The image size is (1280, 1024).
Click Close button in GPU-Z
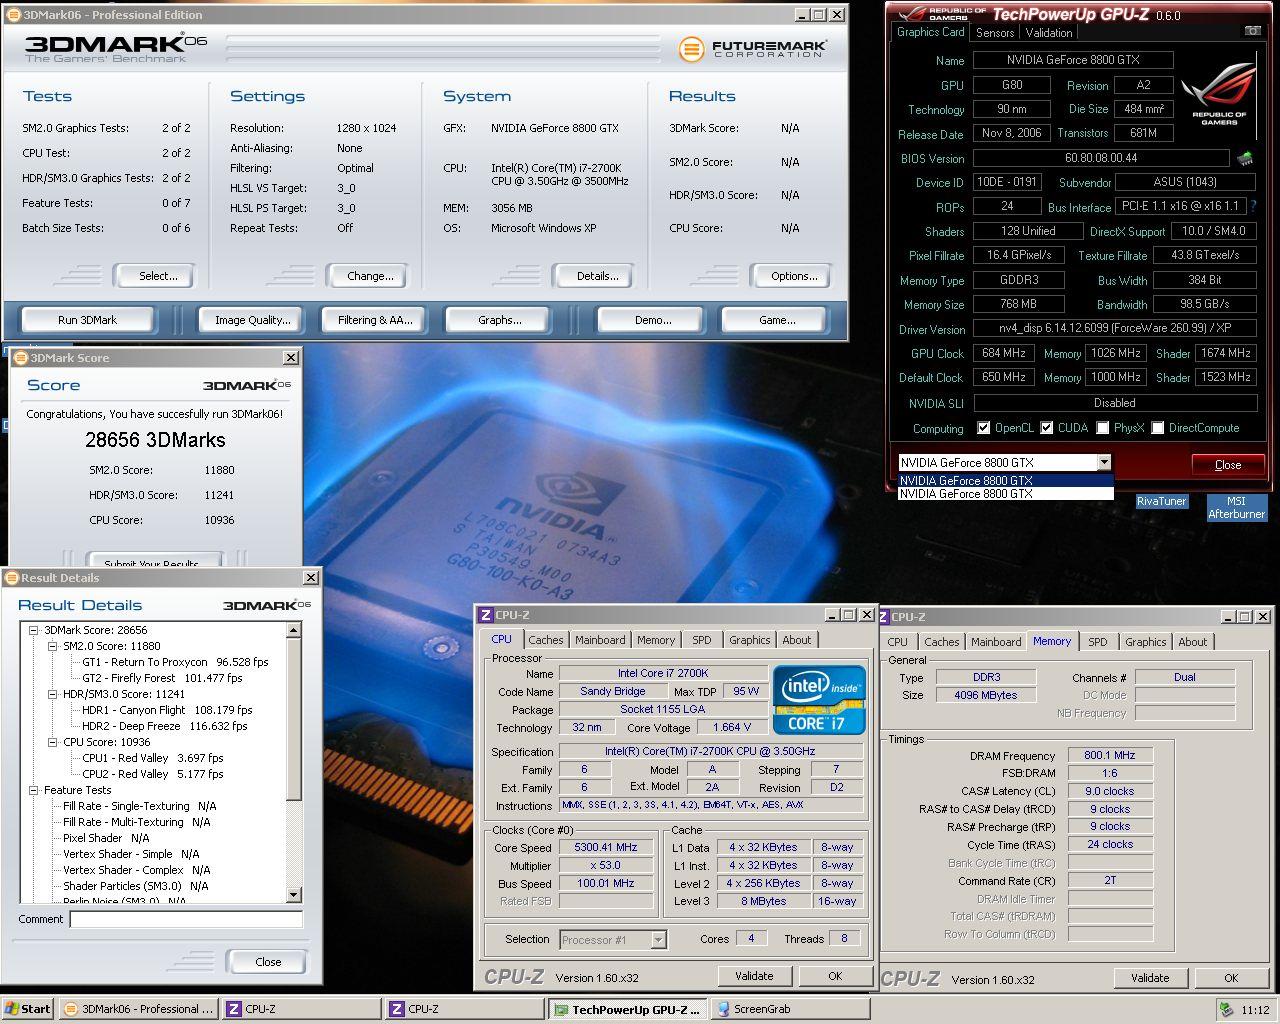[x=1228, y=465]
